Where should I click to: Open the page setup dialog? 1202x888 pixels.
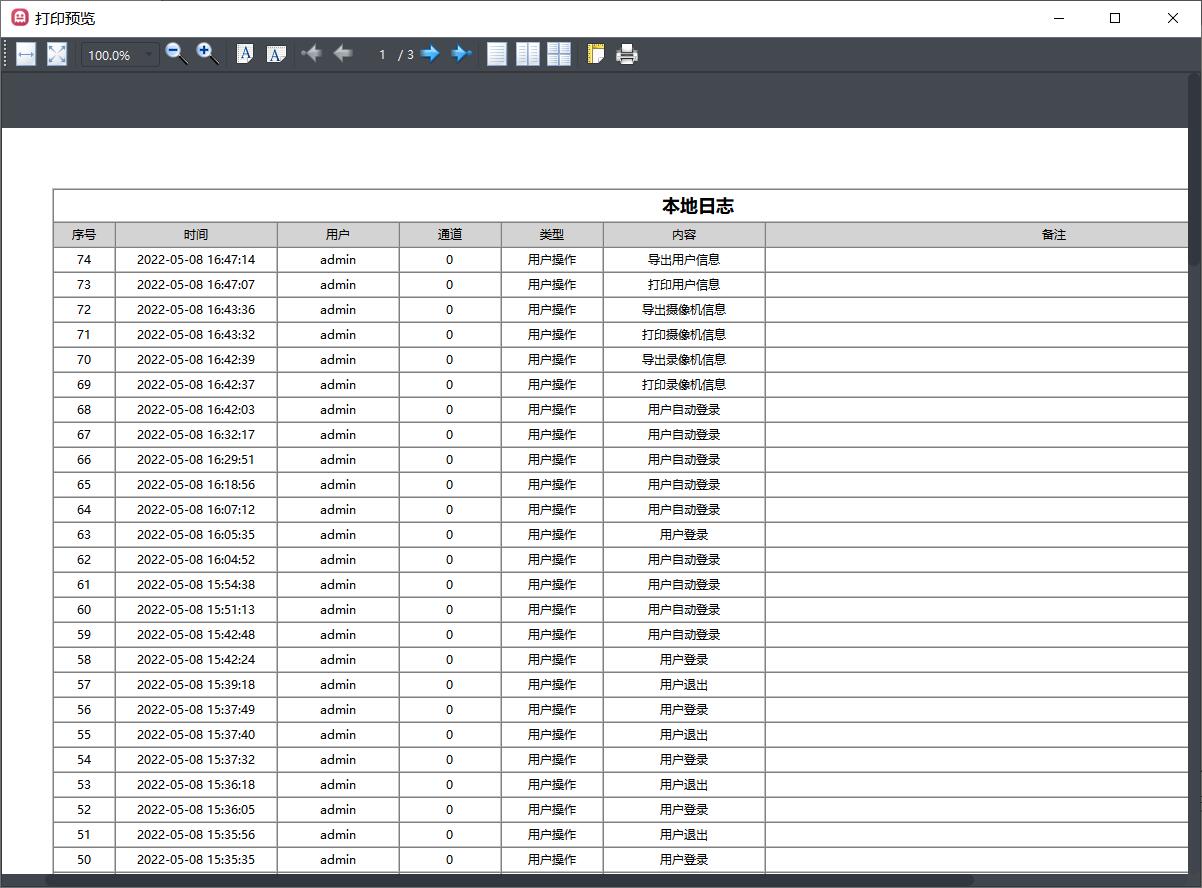point(596,54)
